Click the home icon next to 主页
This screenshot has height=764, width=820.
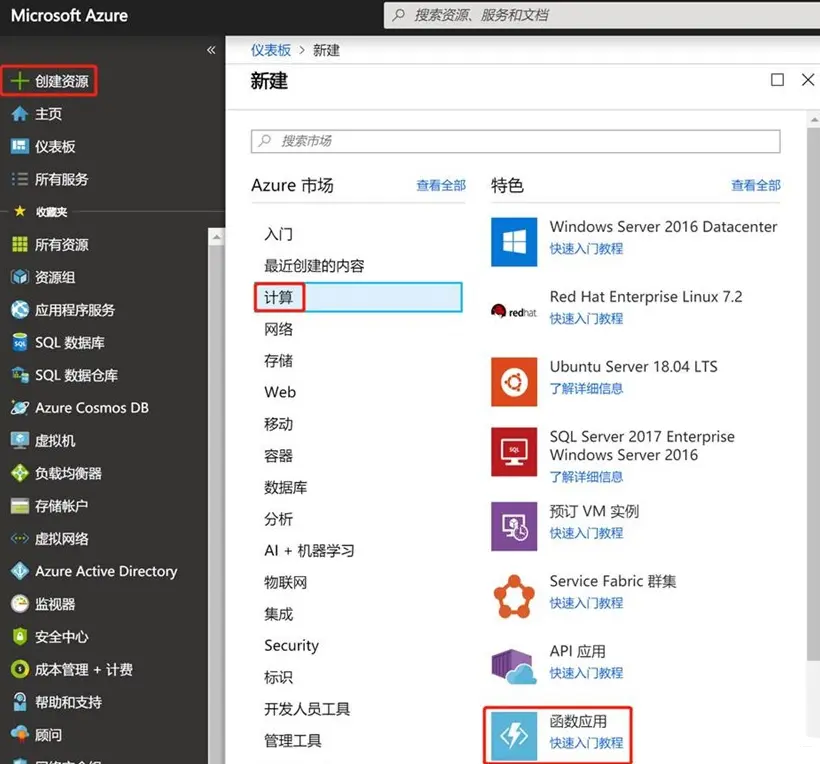[x=19, y=114]
